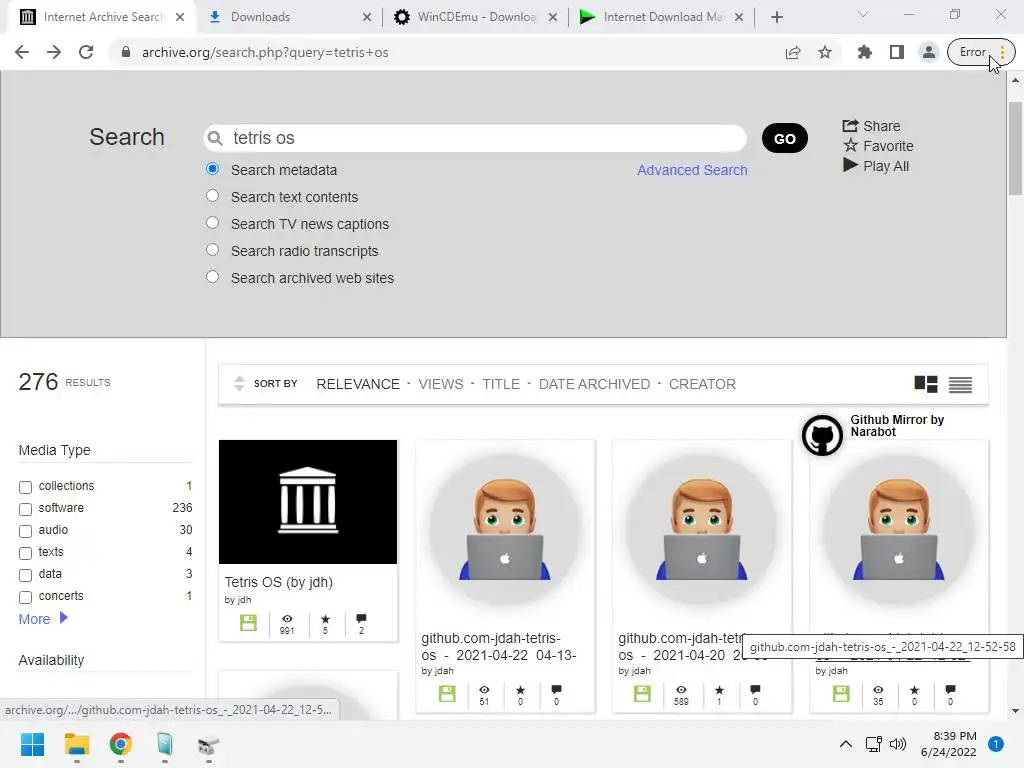Open the Chrome profile avatar
This screenshot has height=768, width=1024.
929,52
